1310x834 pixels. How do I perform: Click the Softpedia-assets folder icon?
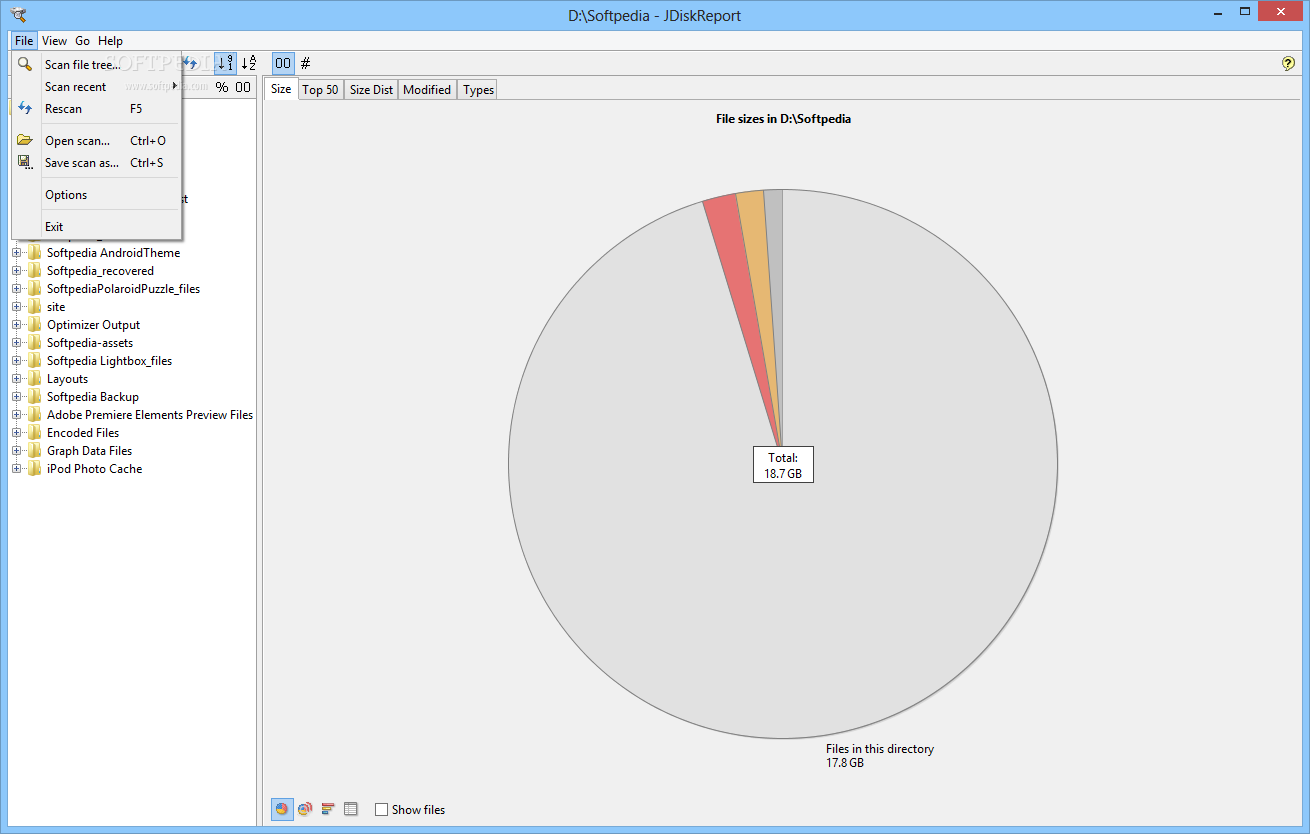coord(35,343)
